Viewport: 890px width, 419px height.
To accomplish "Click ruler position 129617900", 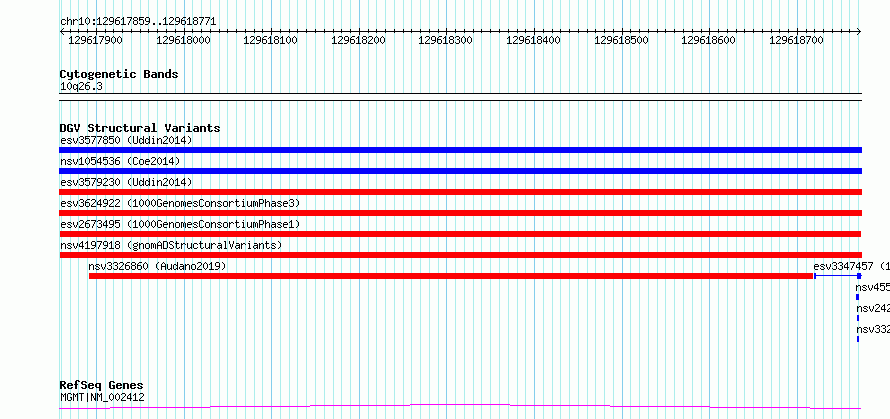I will (95, 40).
